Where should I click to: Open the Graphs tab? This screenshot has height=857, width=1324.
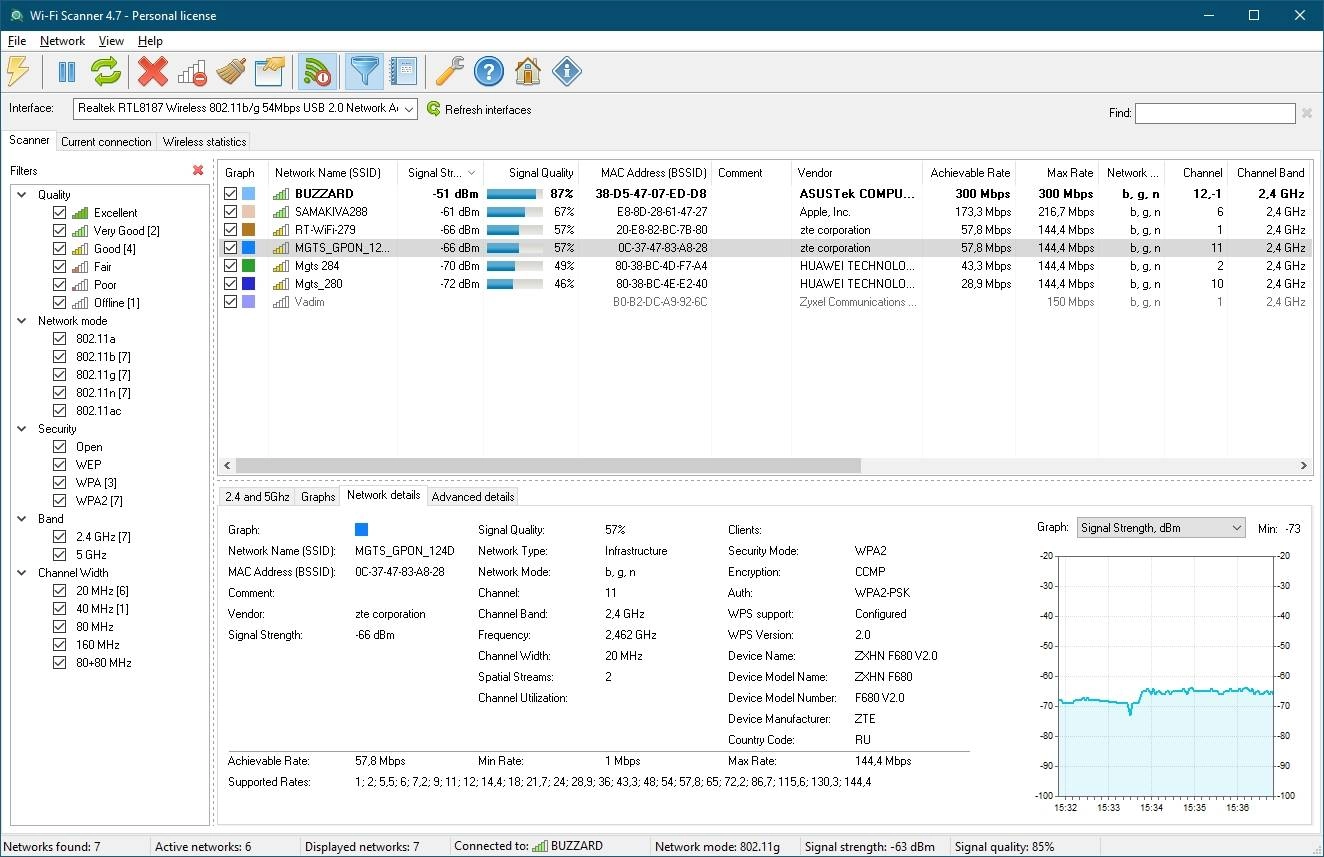point(318,497)
